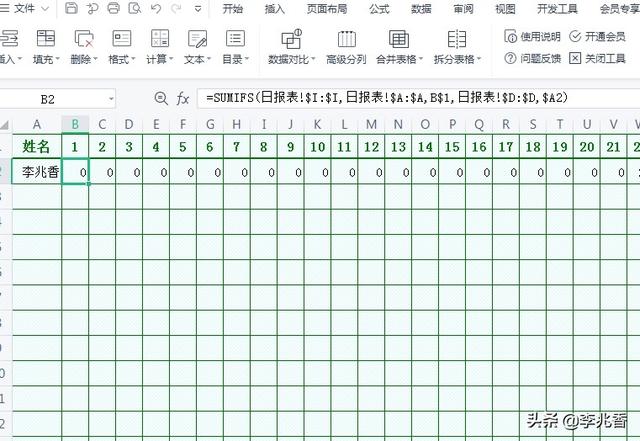This screenshot has height=441, width=640.
Task: Click the select-all corner triangle
Action: pyautogui.click(x=5, y=125)
